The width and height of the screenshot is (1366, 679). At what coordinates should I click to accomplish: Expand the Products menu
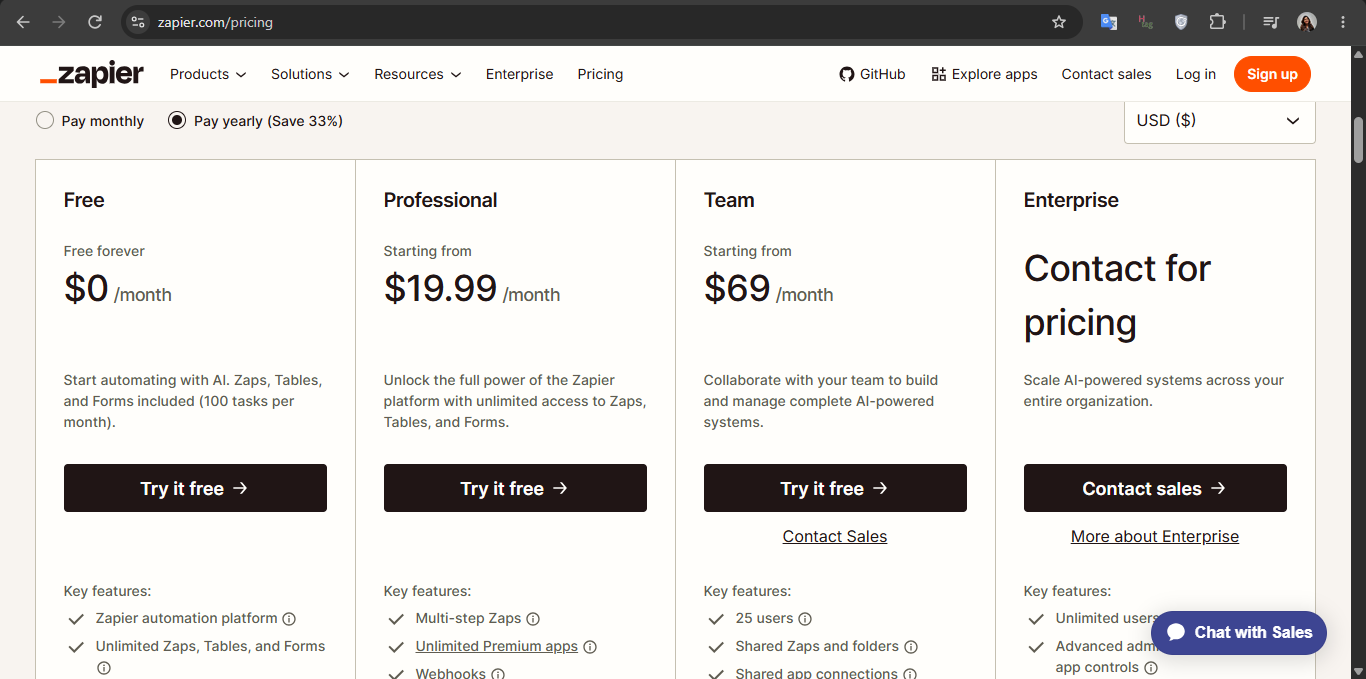tap(208, 74)
